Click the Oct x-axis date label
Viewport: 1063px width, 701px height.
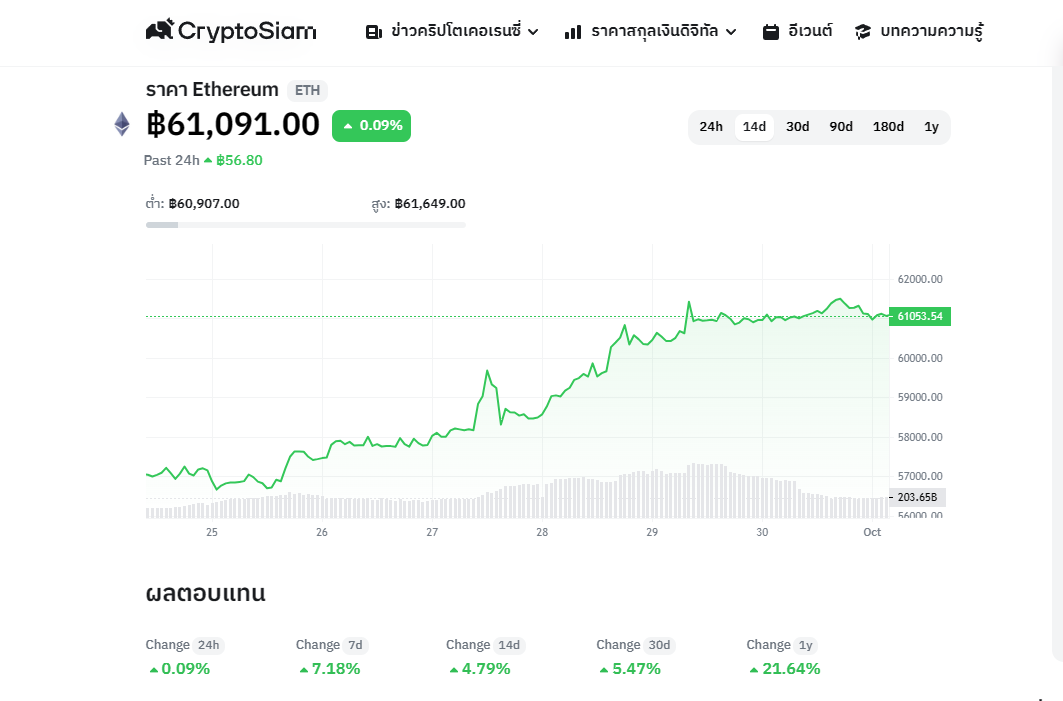(x=872, y=533)
